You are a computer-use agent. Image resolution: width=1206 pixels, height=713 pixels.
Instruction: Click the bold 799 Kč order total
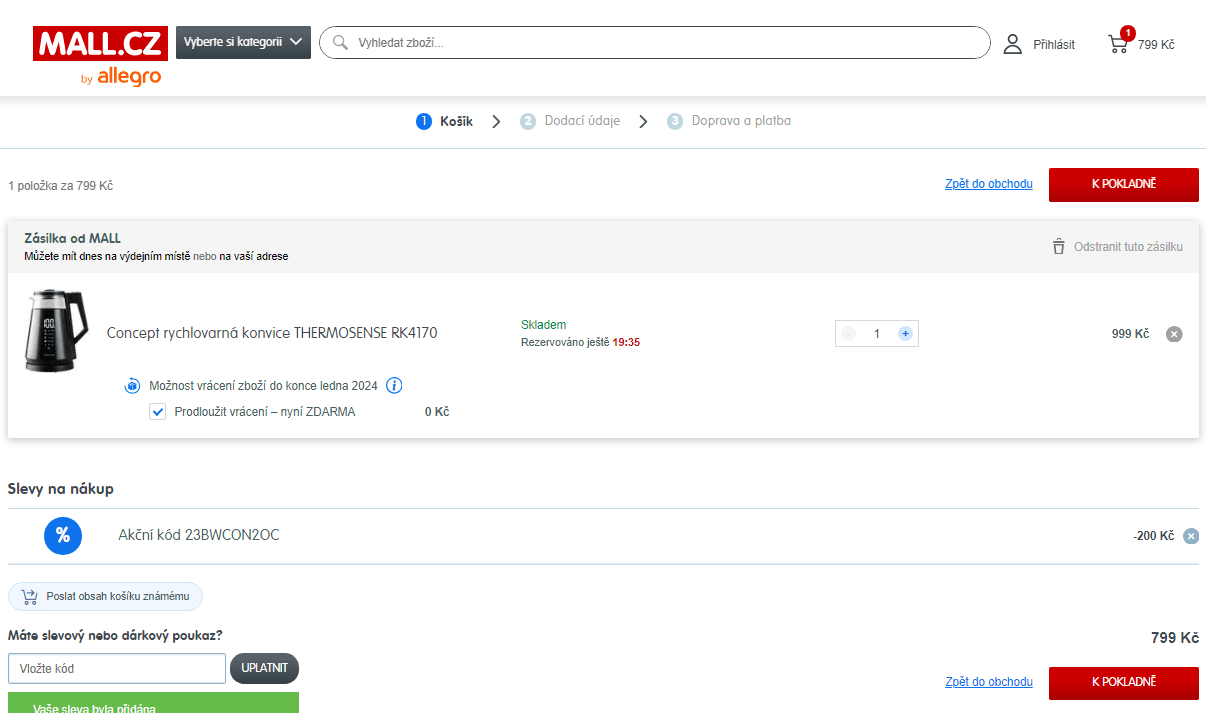pyautogui.click(x=1175, y=638)
